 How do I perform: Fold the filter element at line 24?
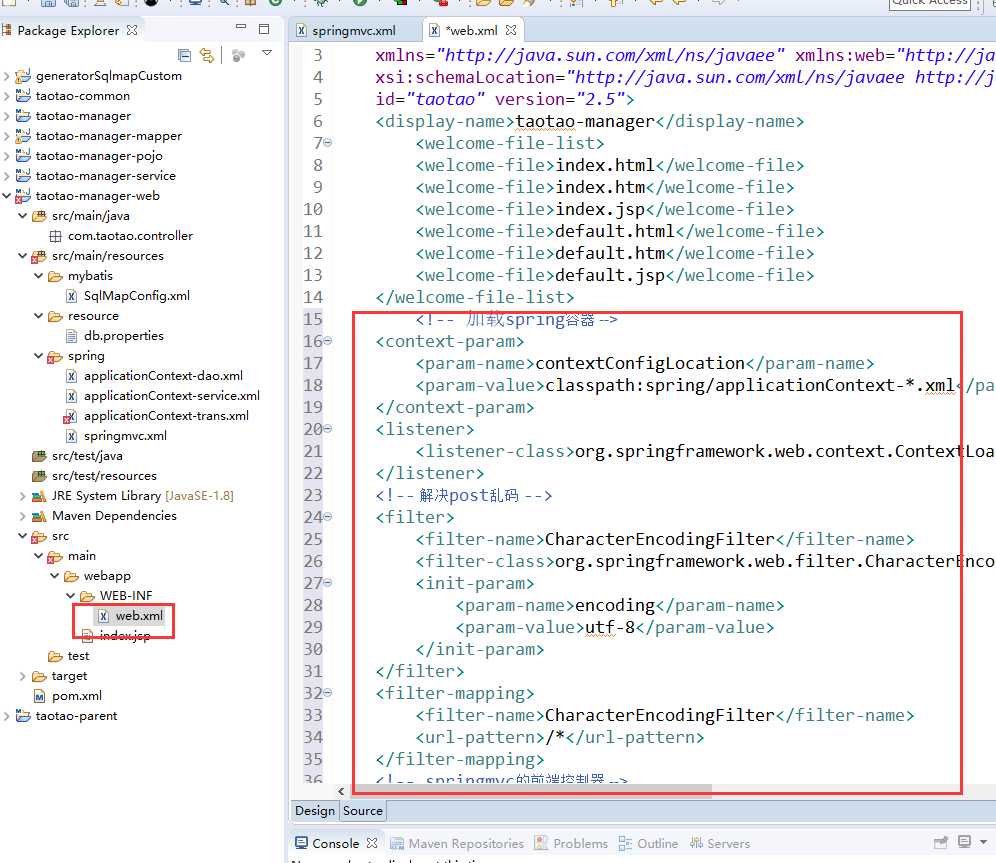tap(328, 517)
